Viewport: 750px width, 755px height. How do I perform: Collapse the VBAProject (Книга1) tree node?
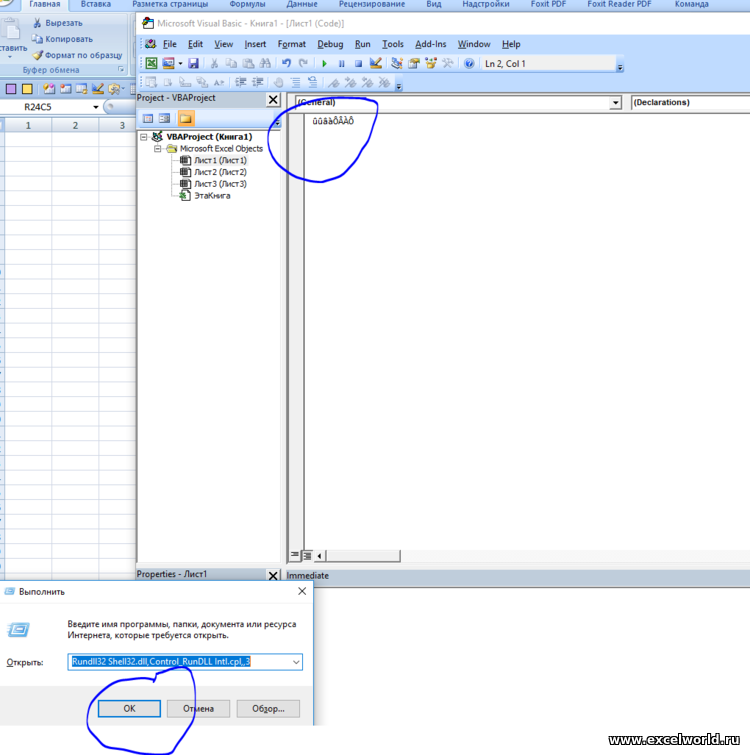(x=144, y=137)
